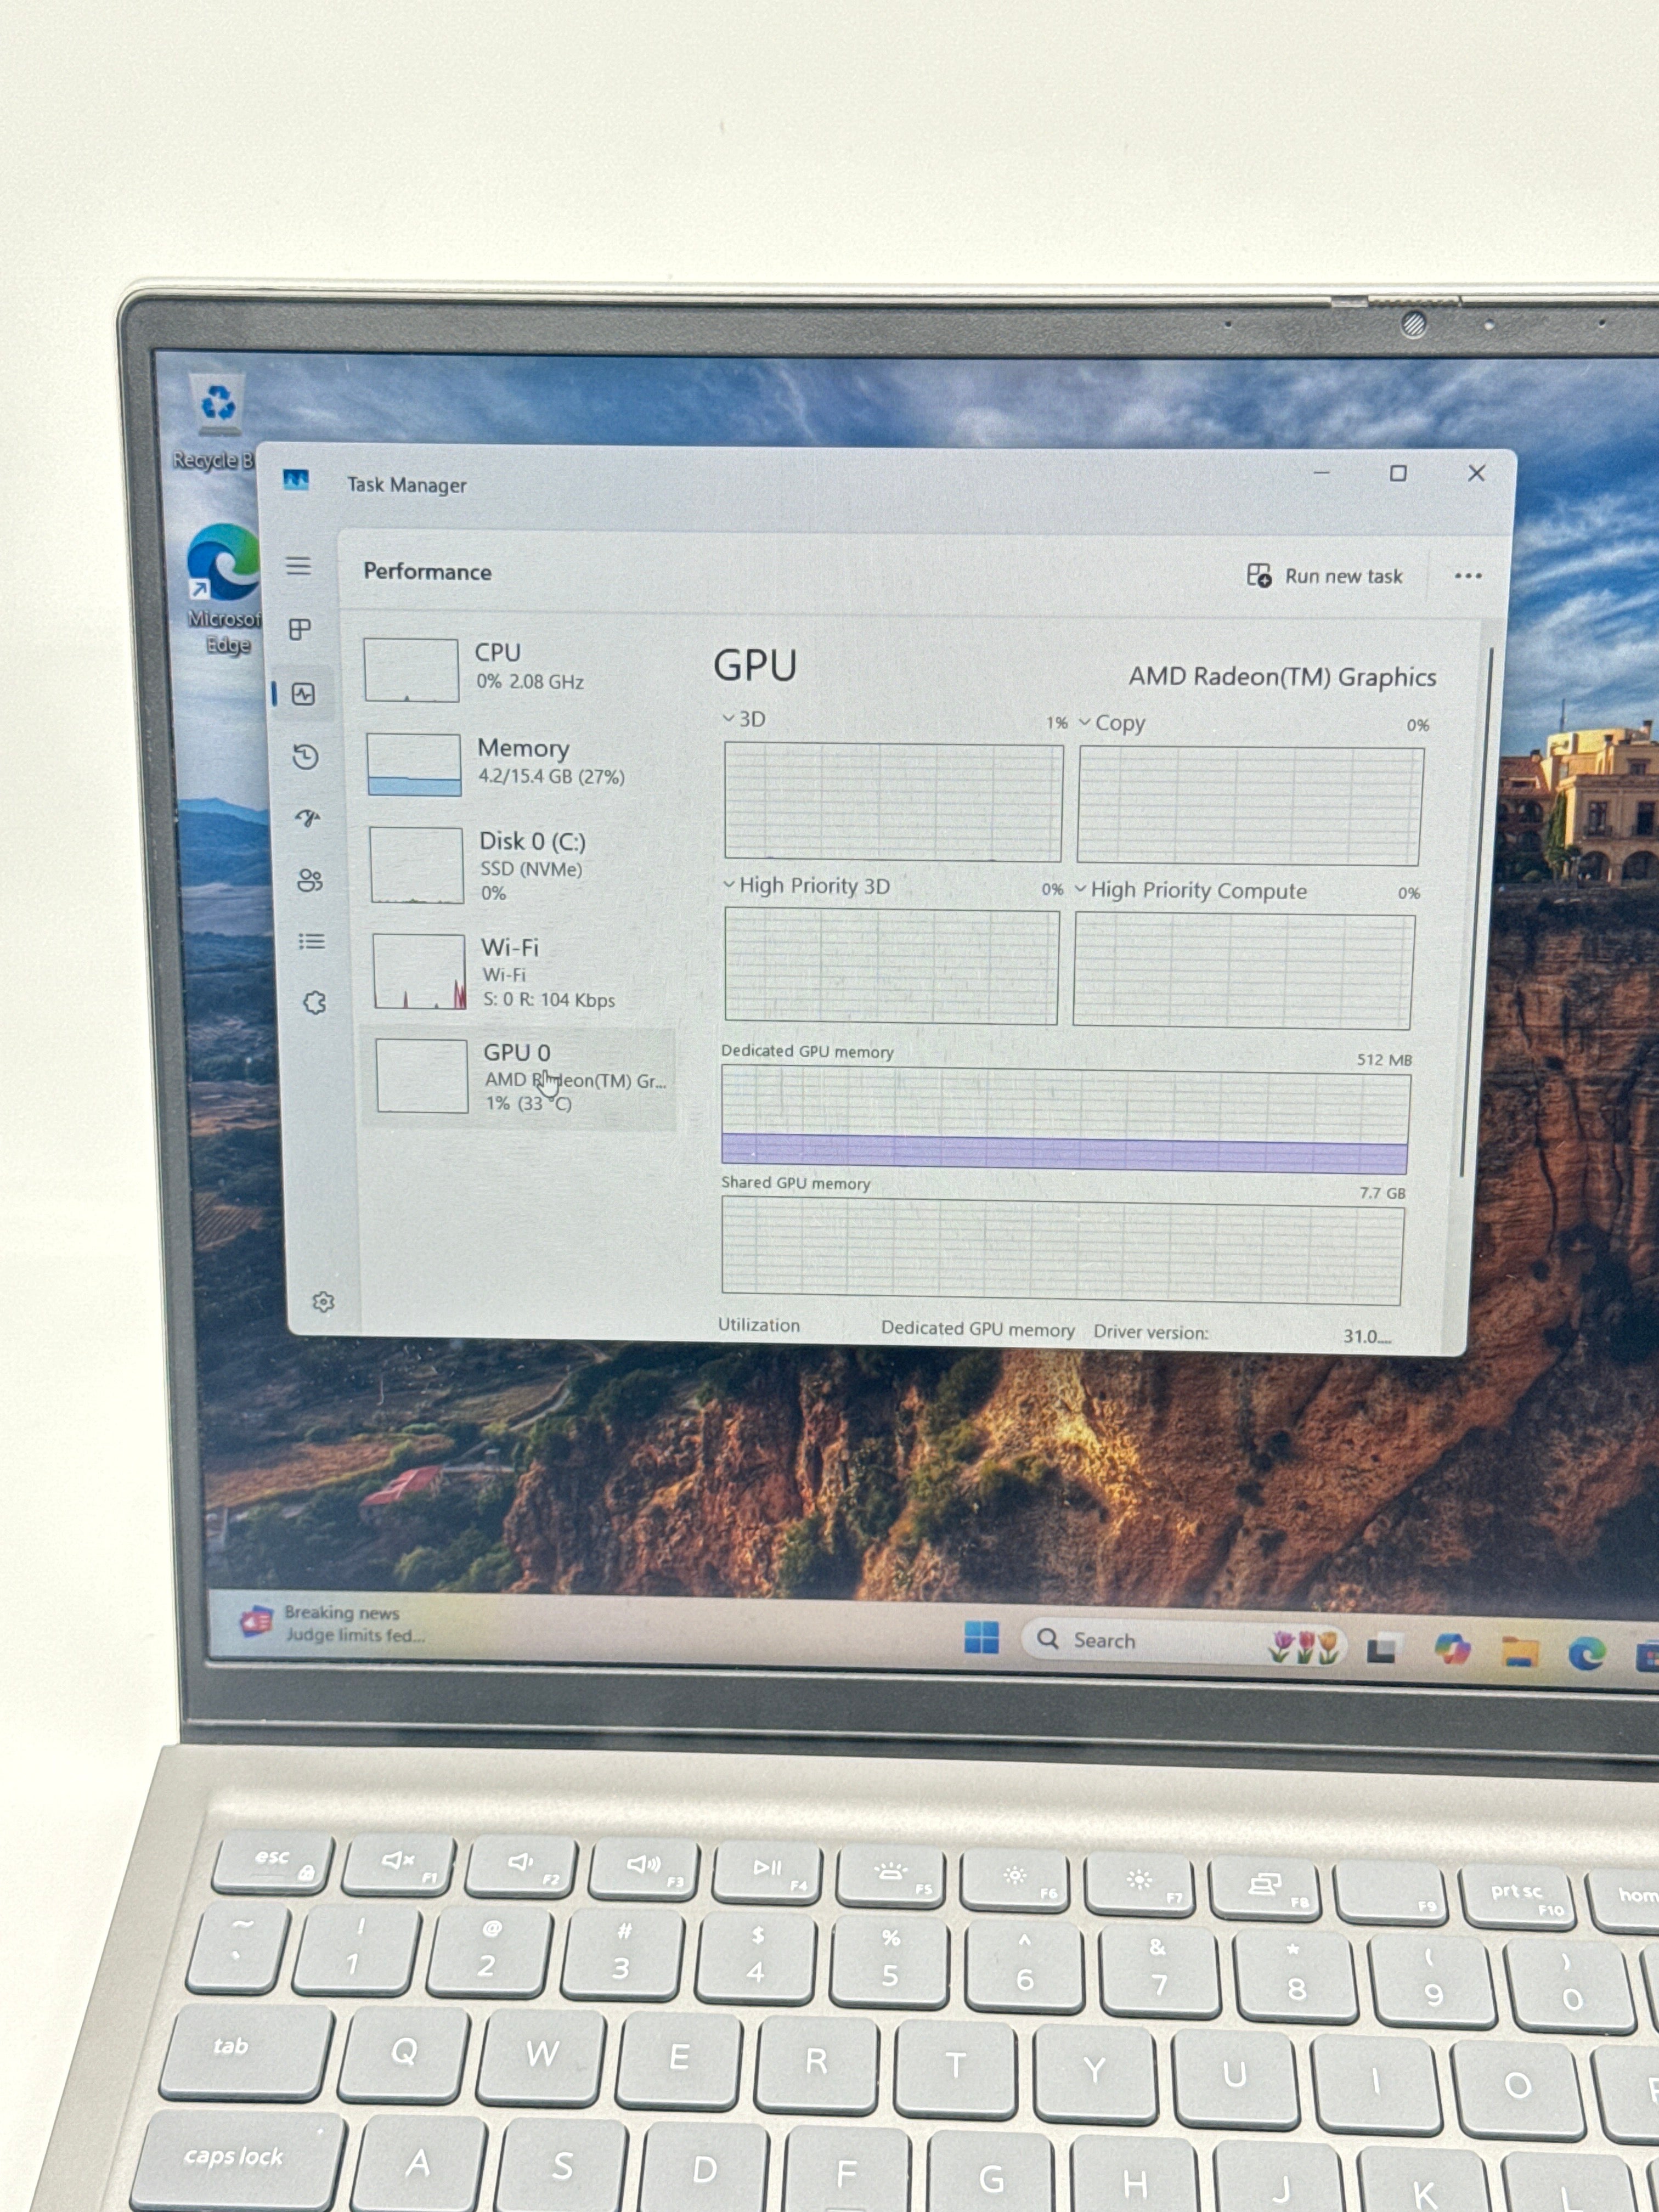Close the Task Manager window
1659x2212 pixels.
pyautogui.click(x=1476, y=473)
